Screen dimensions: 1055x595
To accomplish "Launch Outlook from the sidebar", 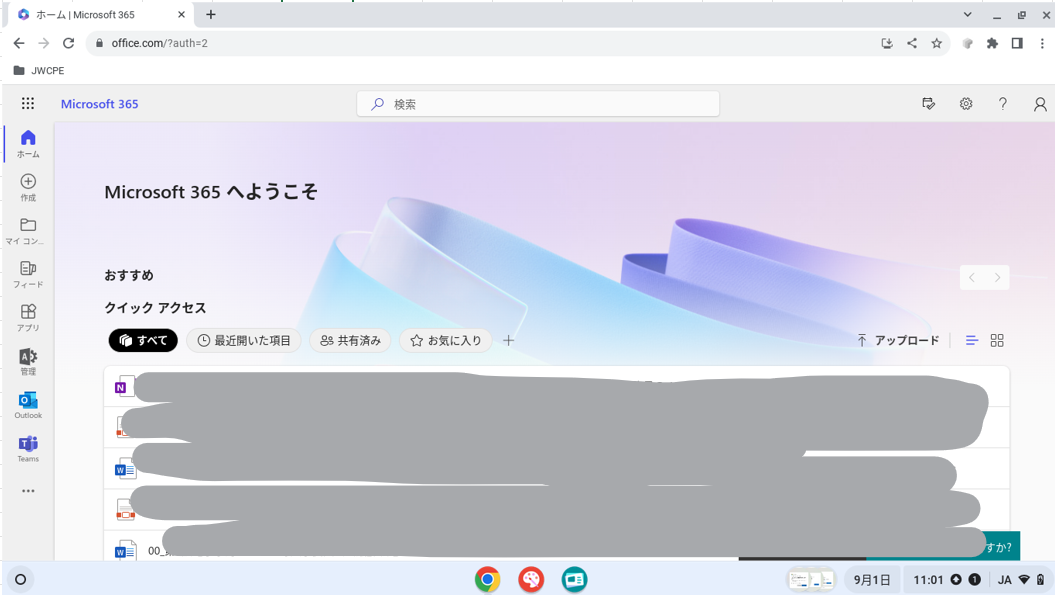I will 28,405.
